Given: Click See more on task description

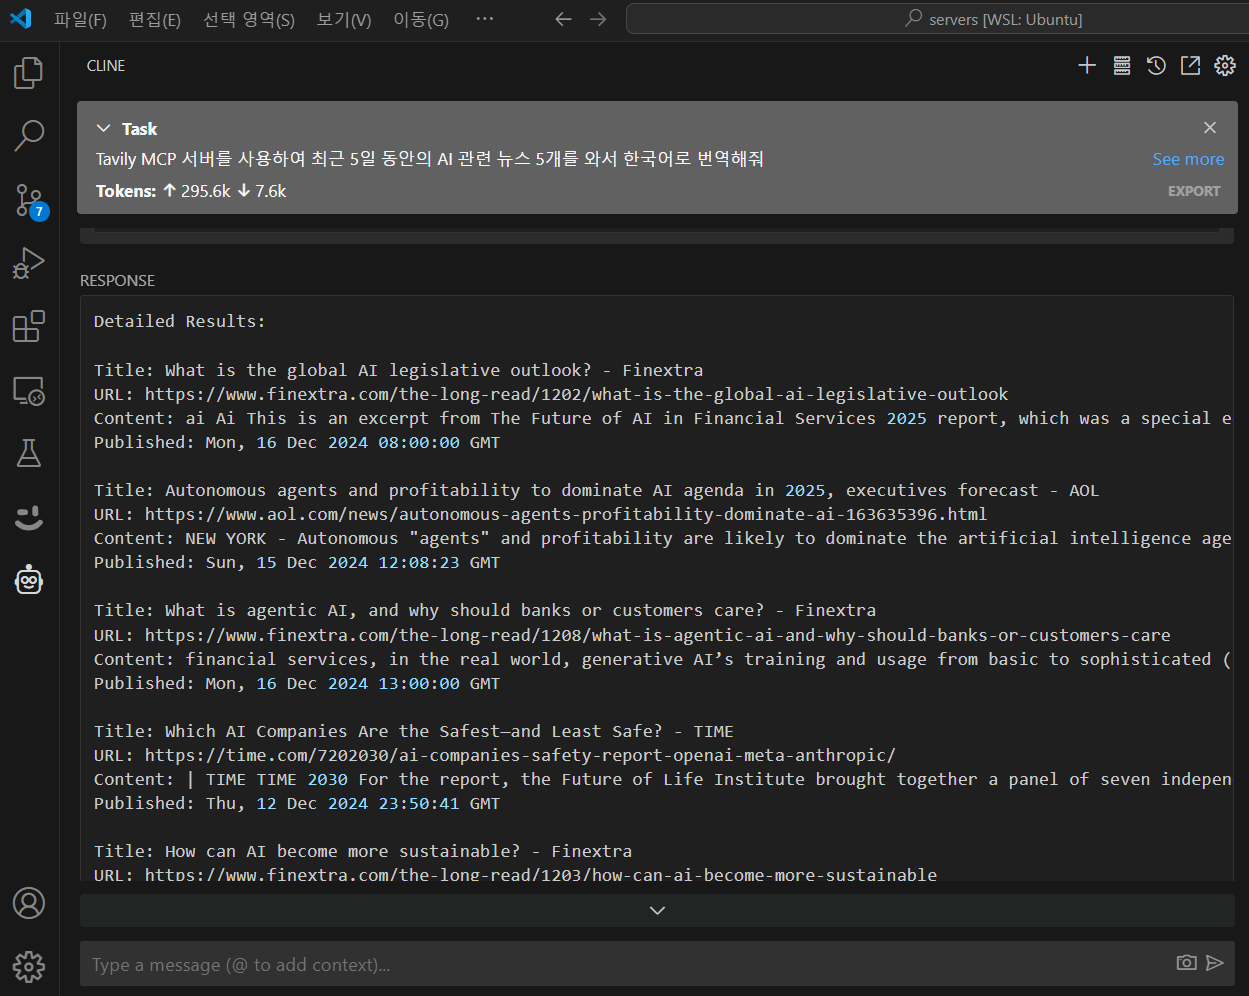Looking at the screenshot, I should point(1188,159).
